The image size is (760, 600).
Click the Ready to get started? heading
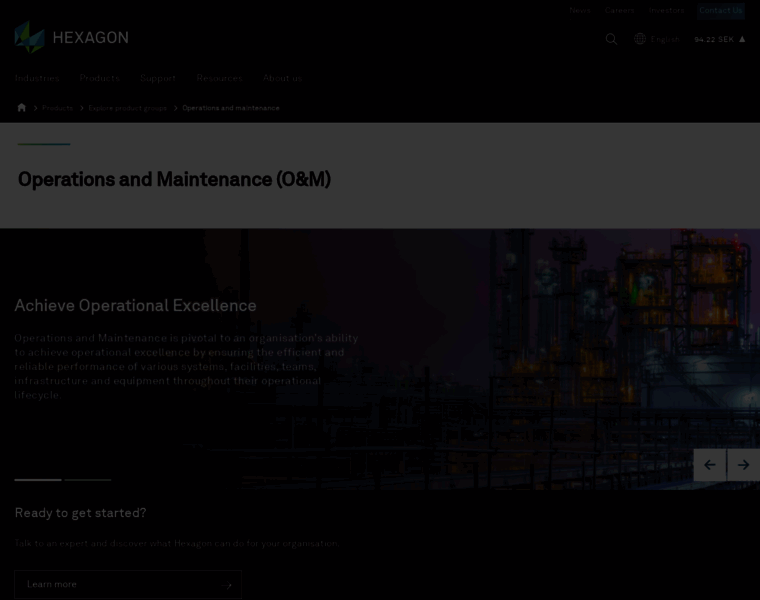(x=80, y=513)
